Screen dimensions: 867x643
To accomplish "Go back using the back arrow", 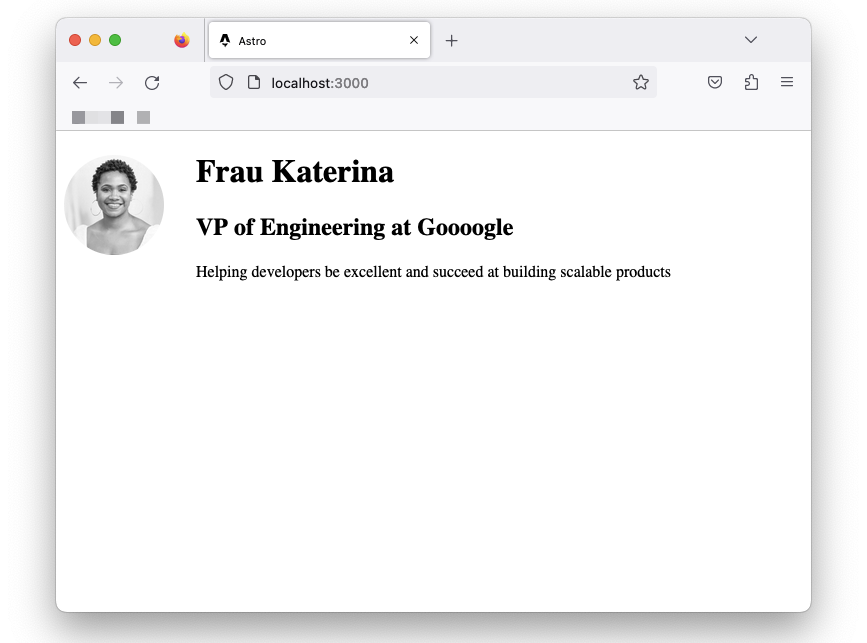I will pyautogui.click(x=80, y=82).
